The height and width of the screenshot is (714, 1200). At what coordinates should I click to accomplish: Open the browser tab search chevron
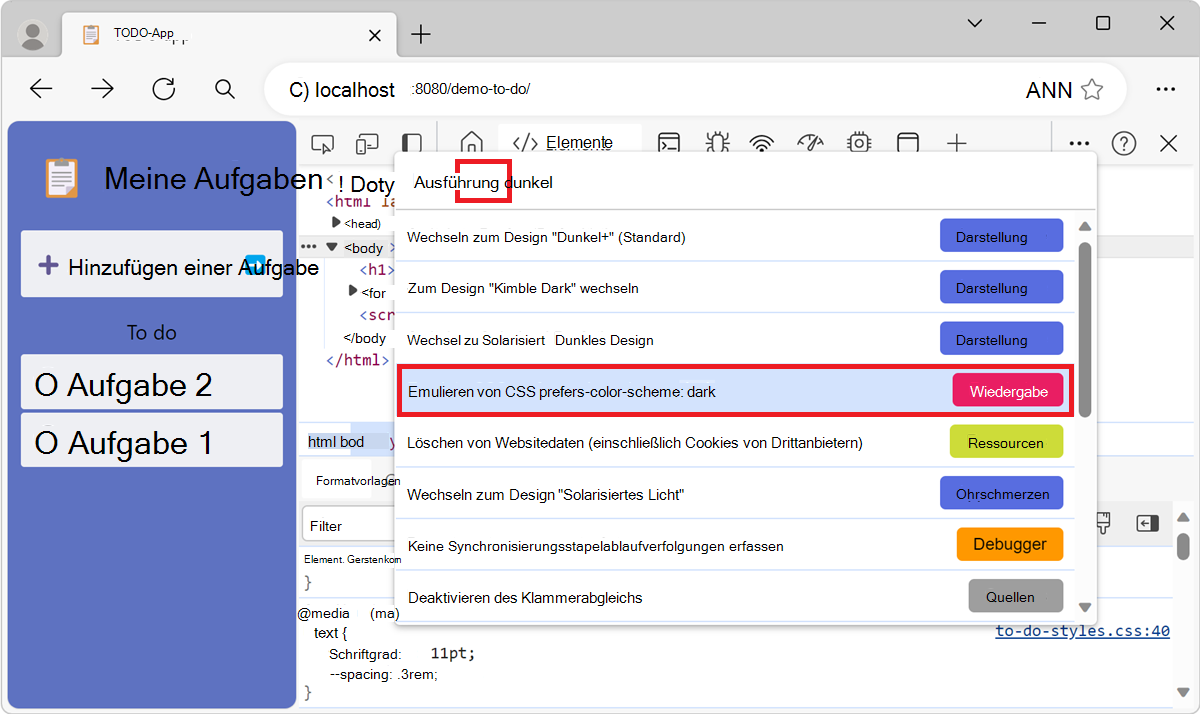point(975,23)
